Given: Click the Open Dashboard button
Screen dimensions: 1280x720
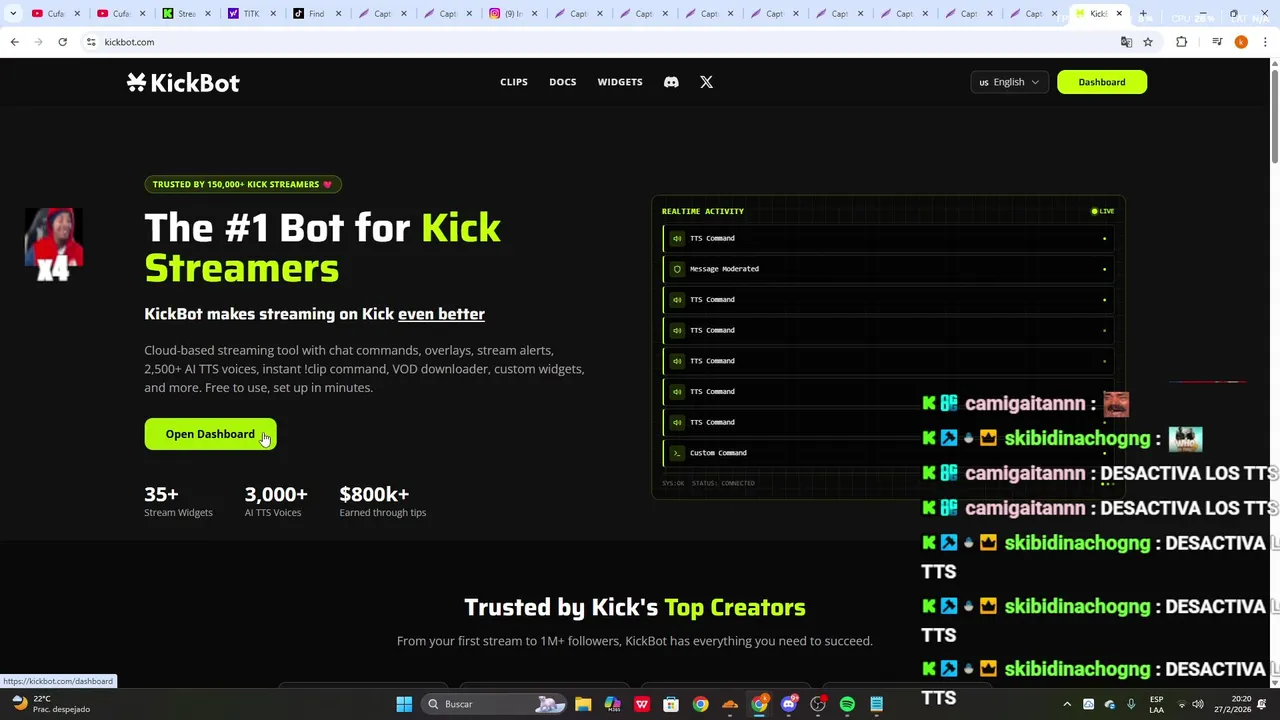Looking at the screenshot, I should point(210,434).
